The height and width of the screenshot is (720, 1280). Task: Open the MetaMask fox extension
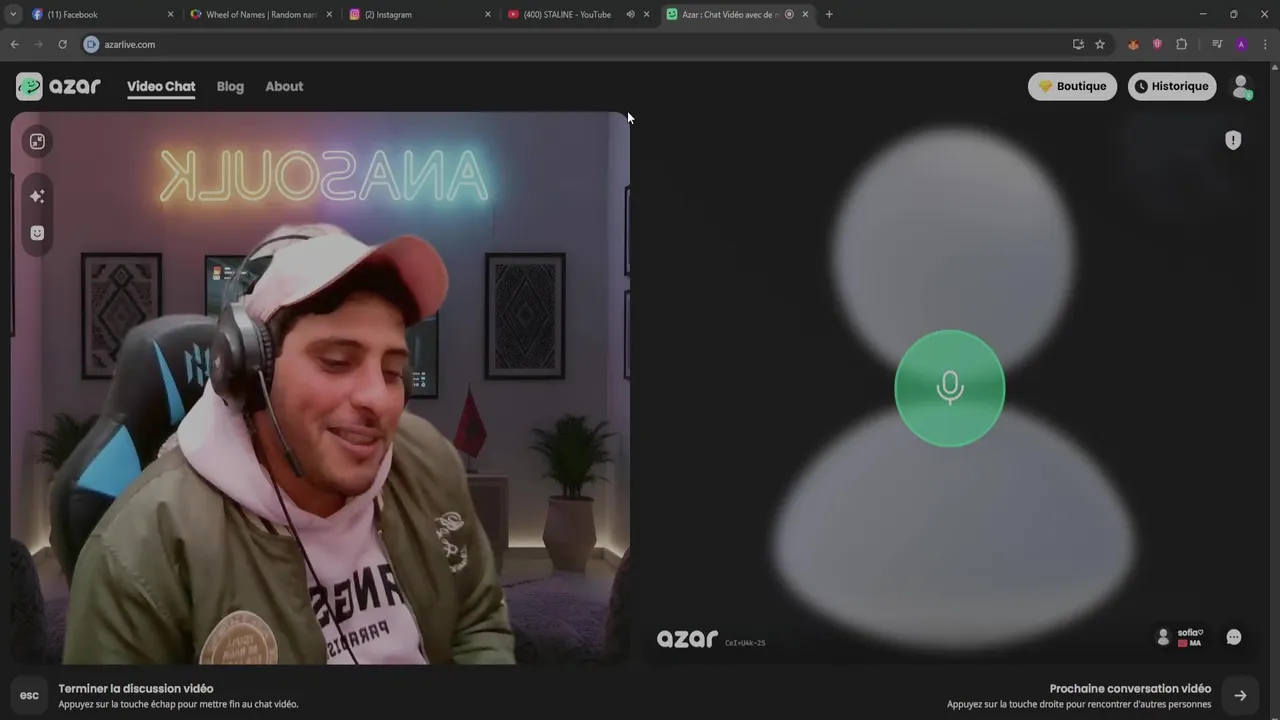coord(1133,44)
